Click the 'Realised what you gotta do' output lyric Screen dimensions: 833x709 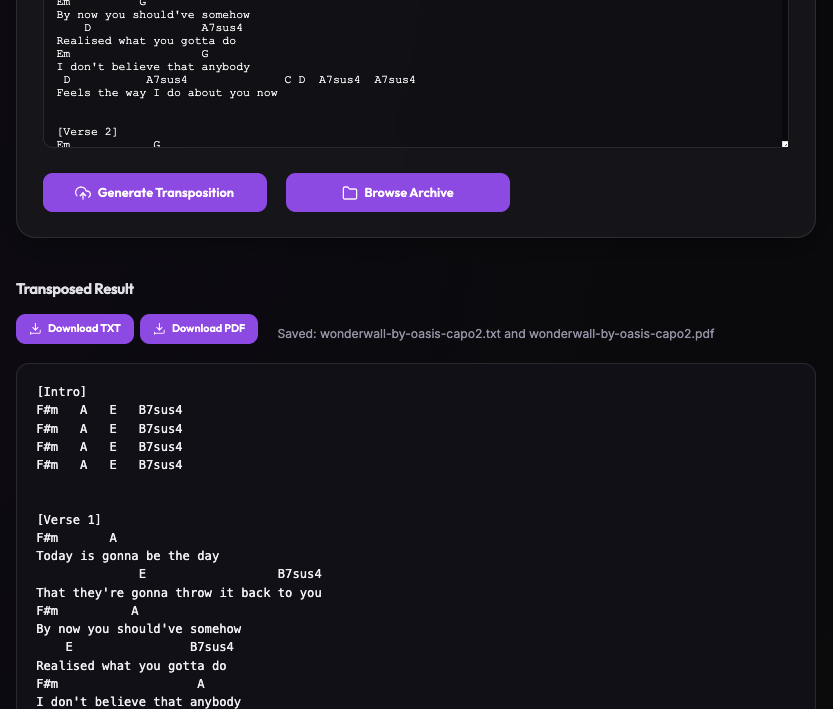pos(131,666)
